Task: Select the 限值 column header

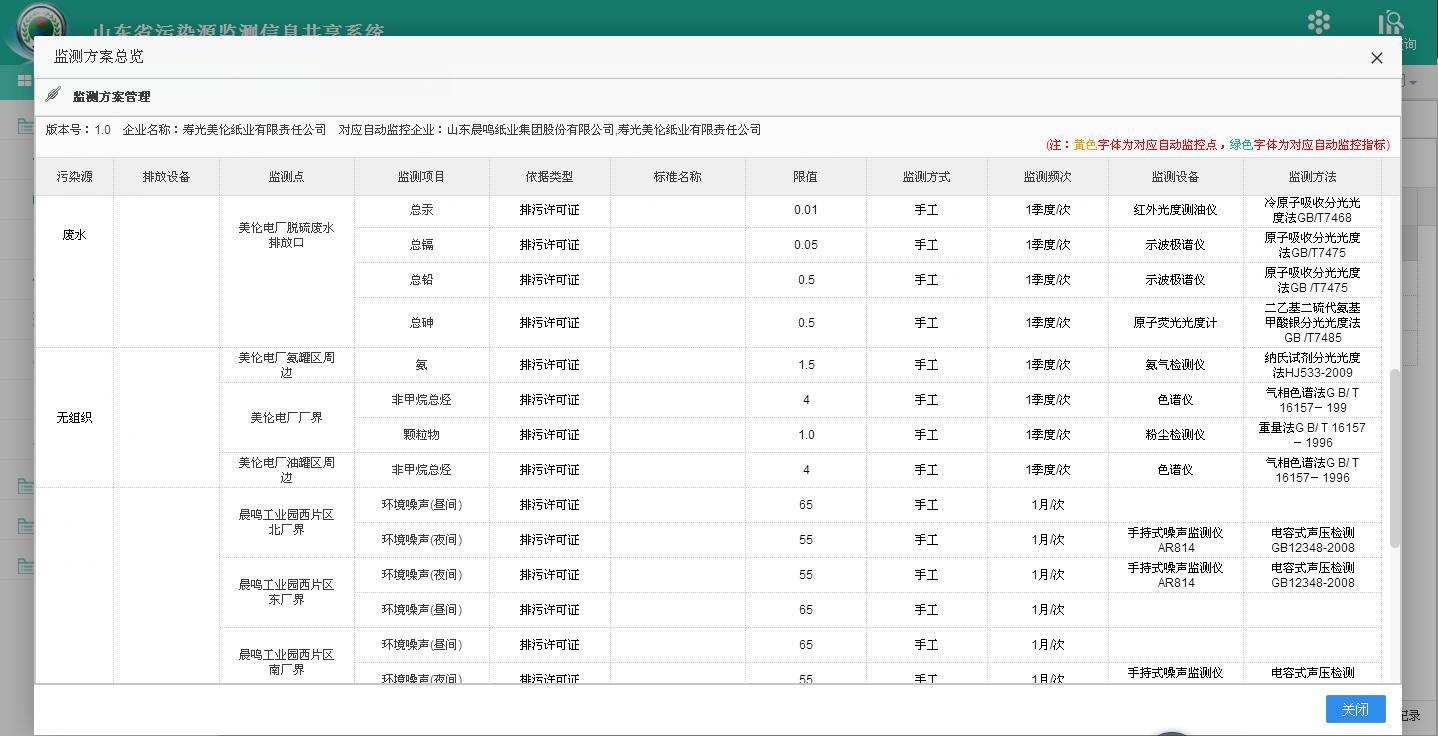Action: [805, 175]
